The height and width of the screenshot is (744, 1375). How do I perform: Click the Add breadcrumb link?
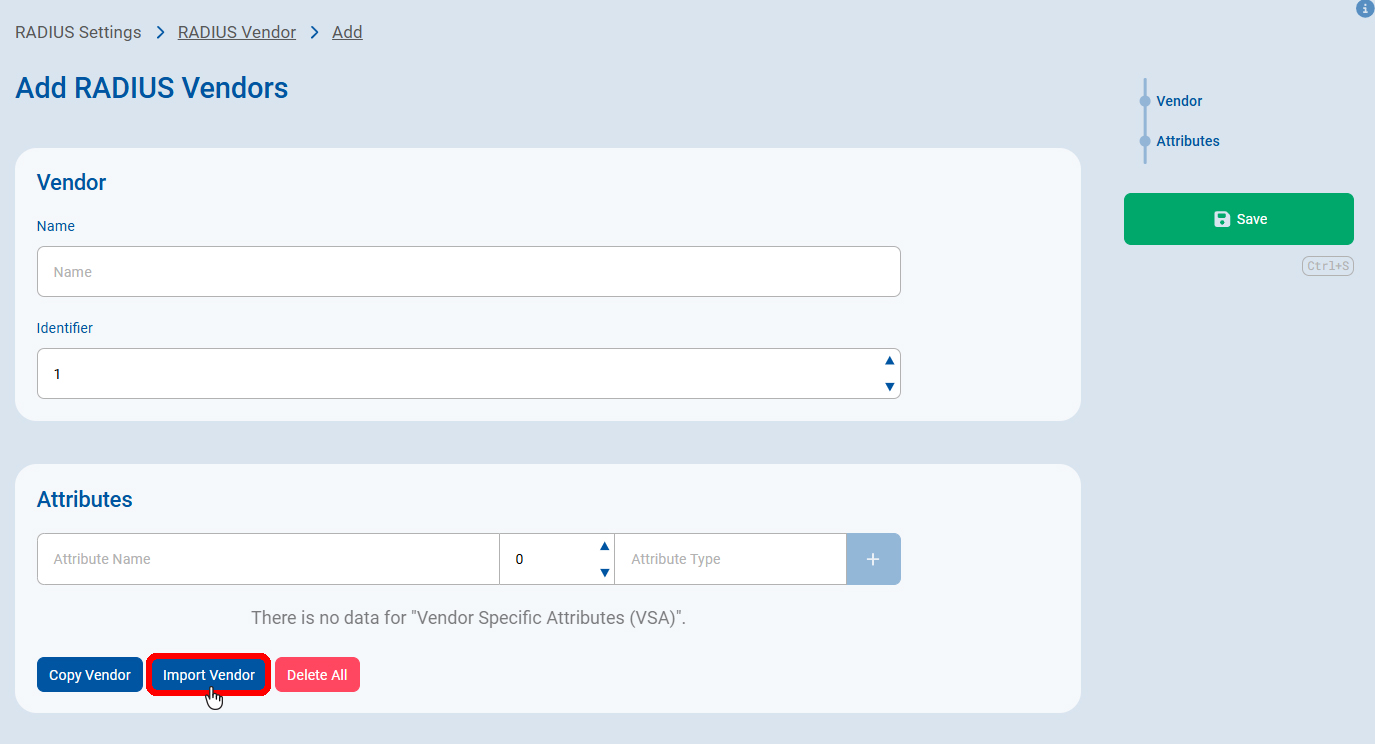pos(347,32)
